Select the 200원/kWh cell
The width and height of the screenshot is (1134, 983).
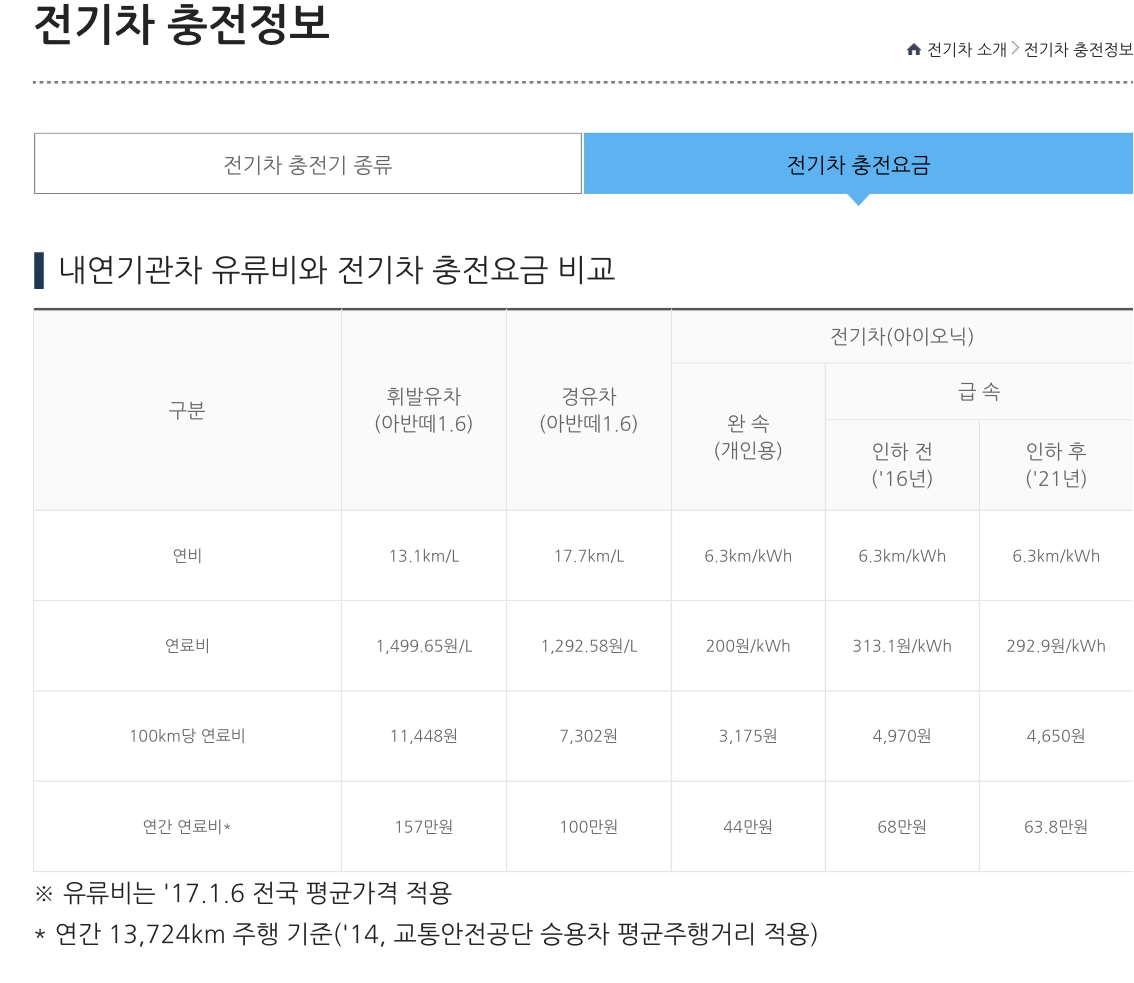pyautogui.click(x=749, y=646)
